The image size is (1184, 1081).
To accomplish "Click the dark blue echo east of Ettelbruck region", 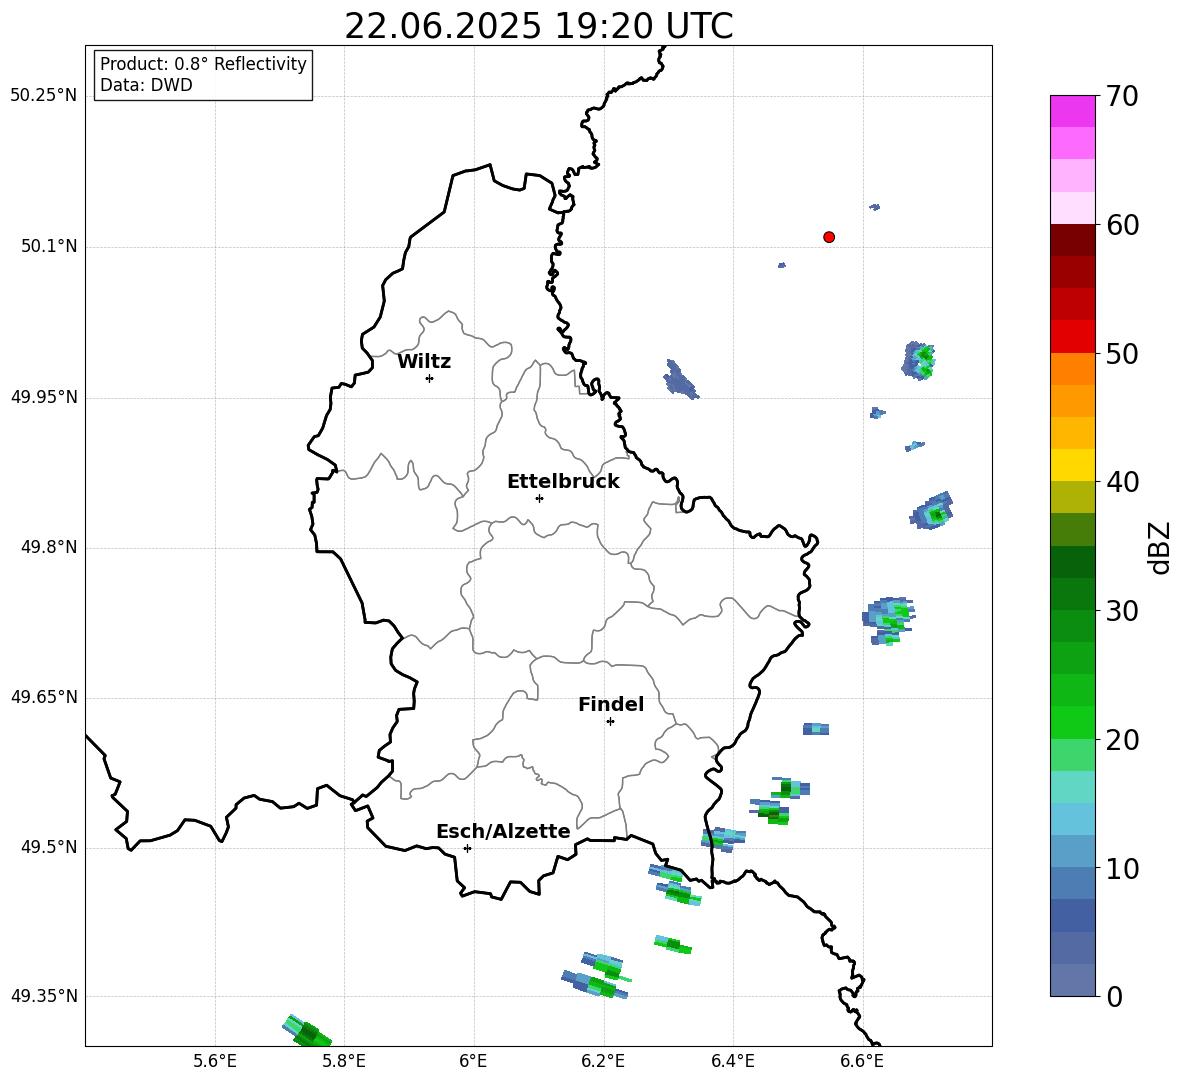I will click(680, 379).
